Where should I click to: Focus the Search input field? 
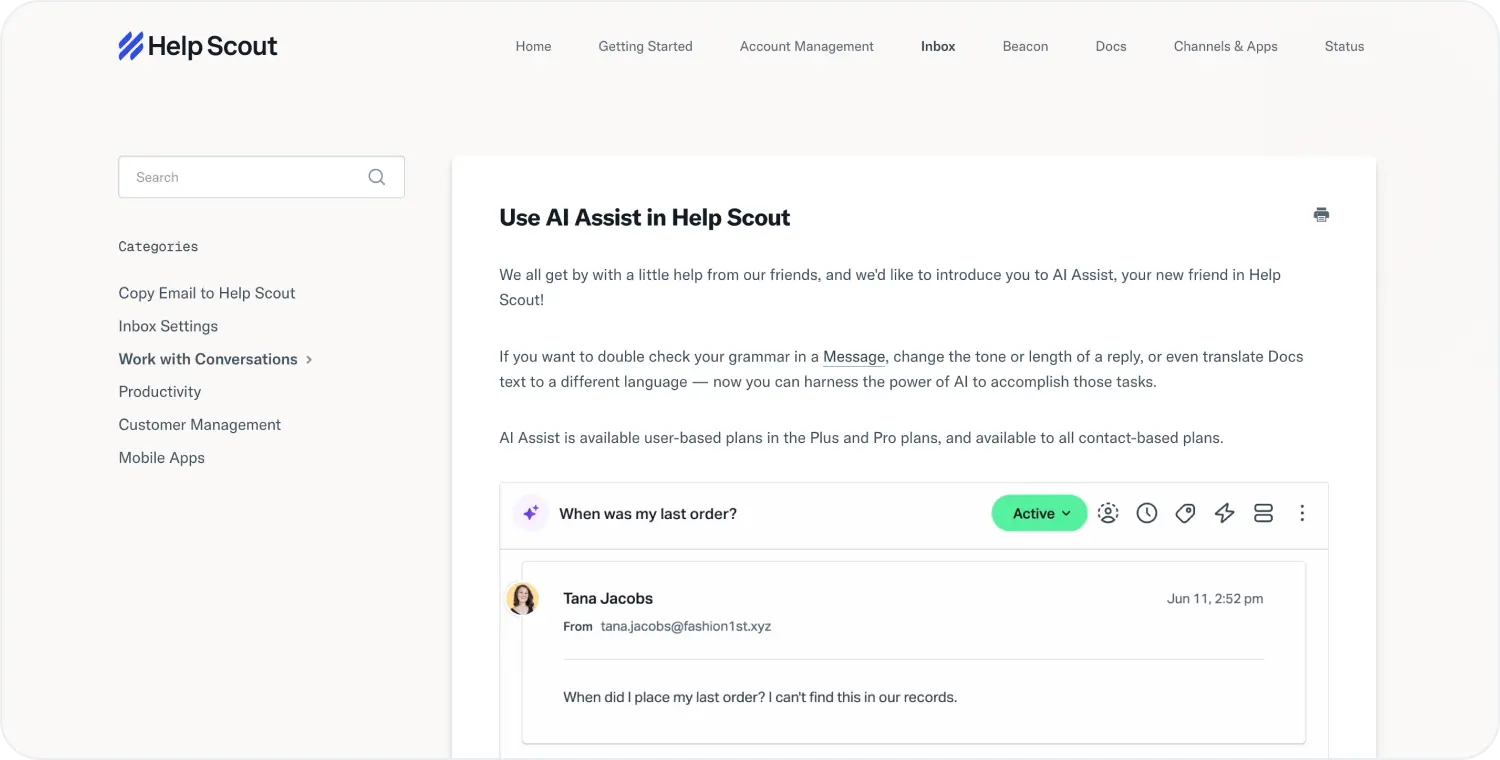261,177
